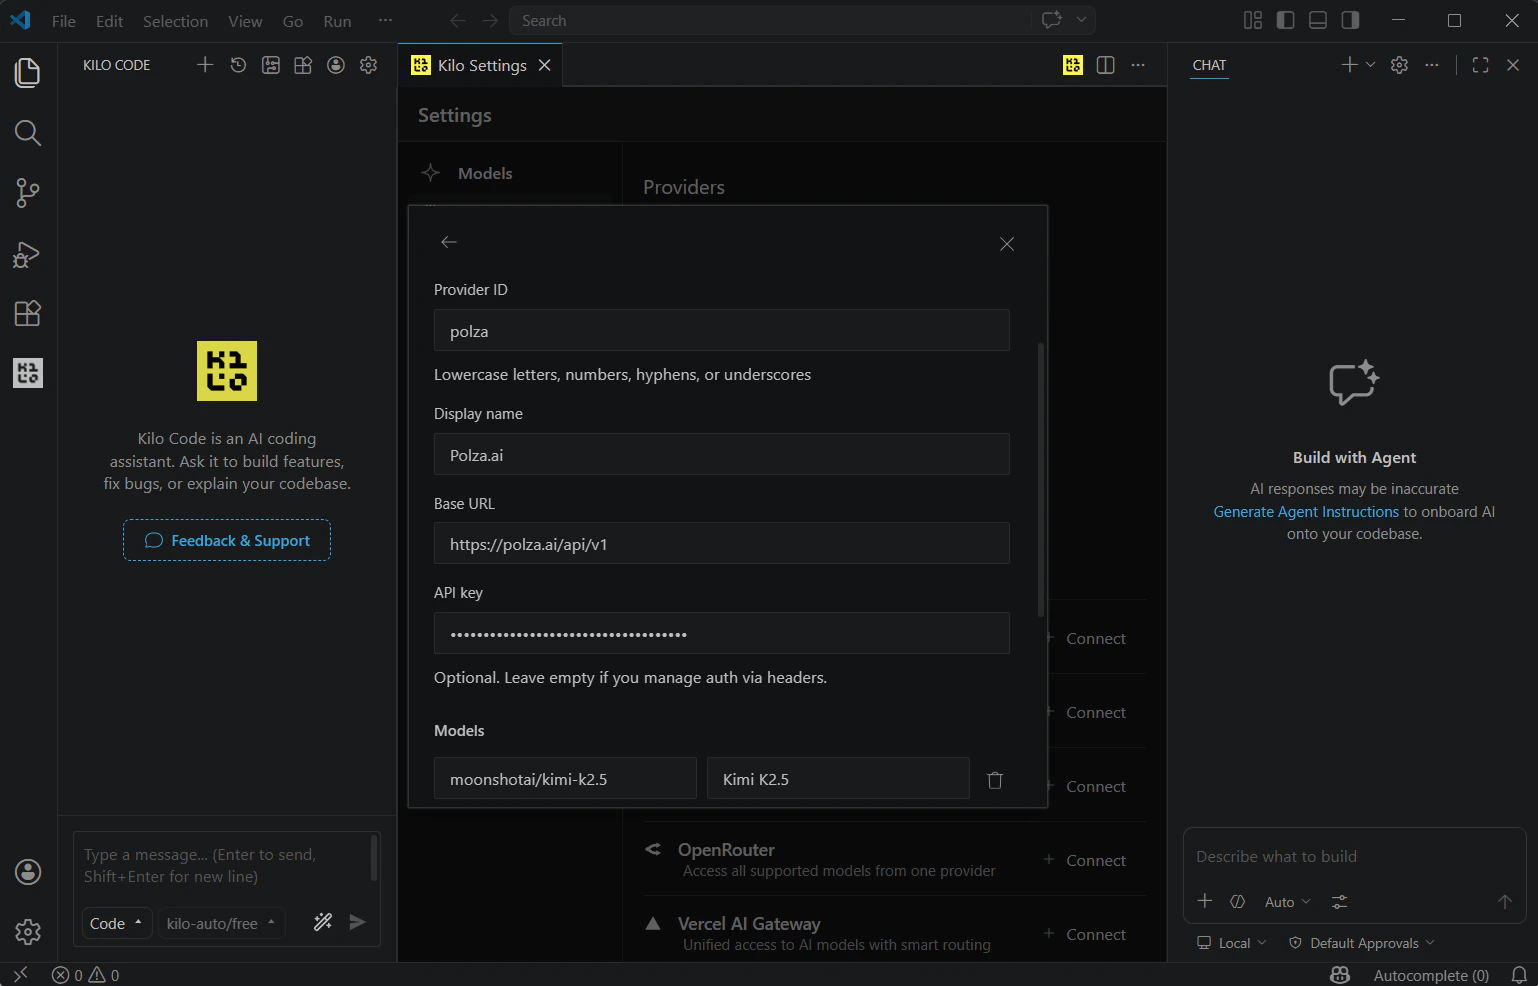Click the API key field
The width and height of the screenshot is (1538, 986).
point(721,633)
